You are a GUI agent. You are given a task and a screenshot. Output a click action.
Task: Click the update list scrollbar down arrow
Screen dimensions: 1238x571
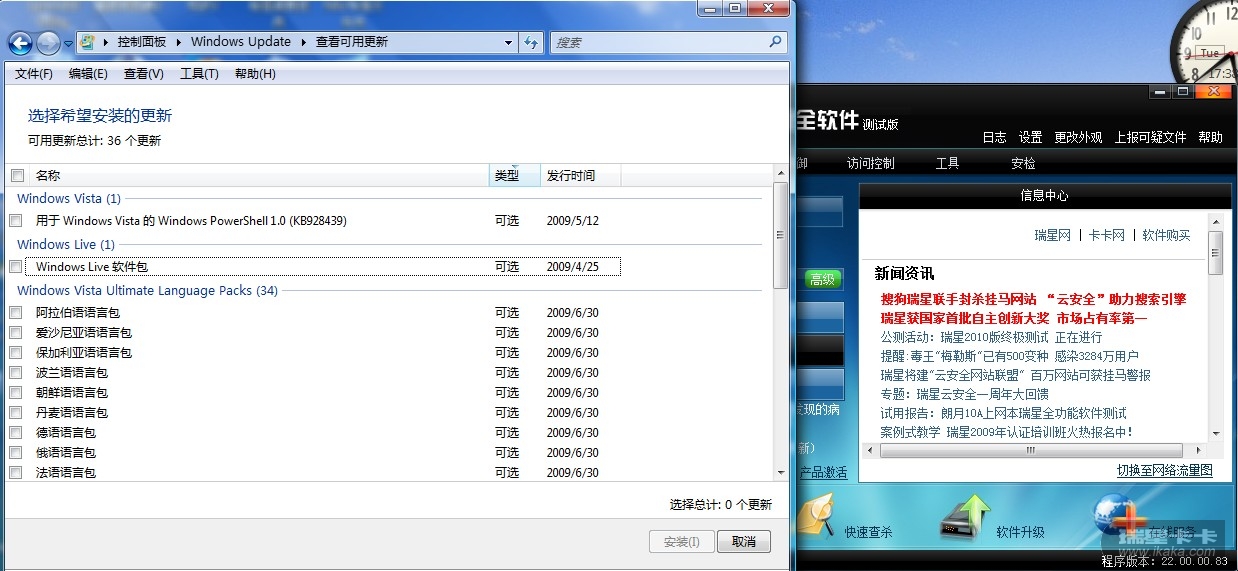pos(781,472)
